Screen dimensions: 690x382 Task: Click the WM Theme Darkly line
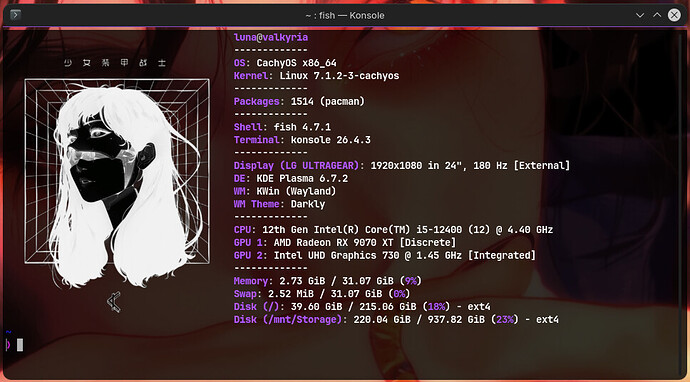coord(279,204)
